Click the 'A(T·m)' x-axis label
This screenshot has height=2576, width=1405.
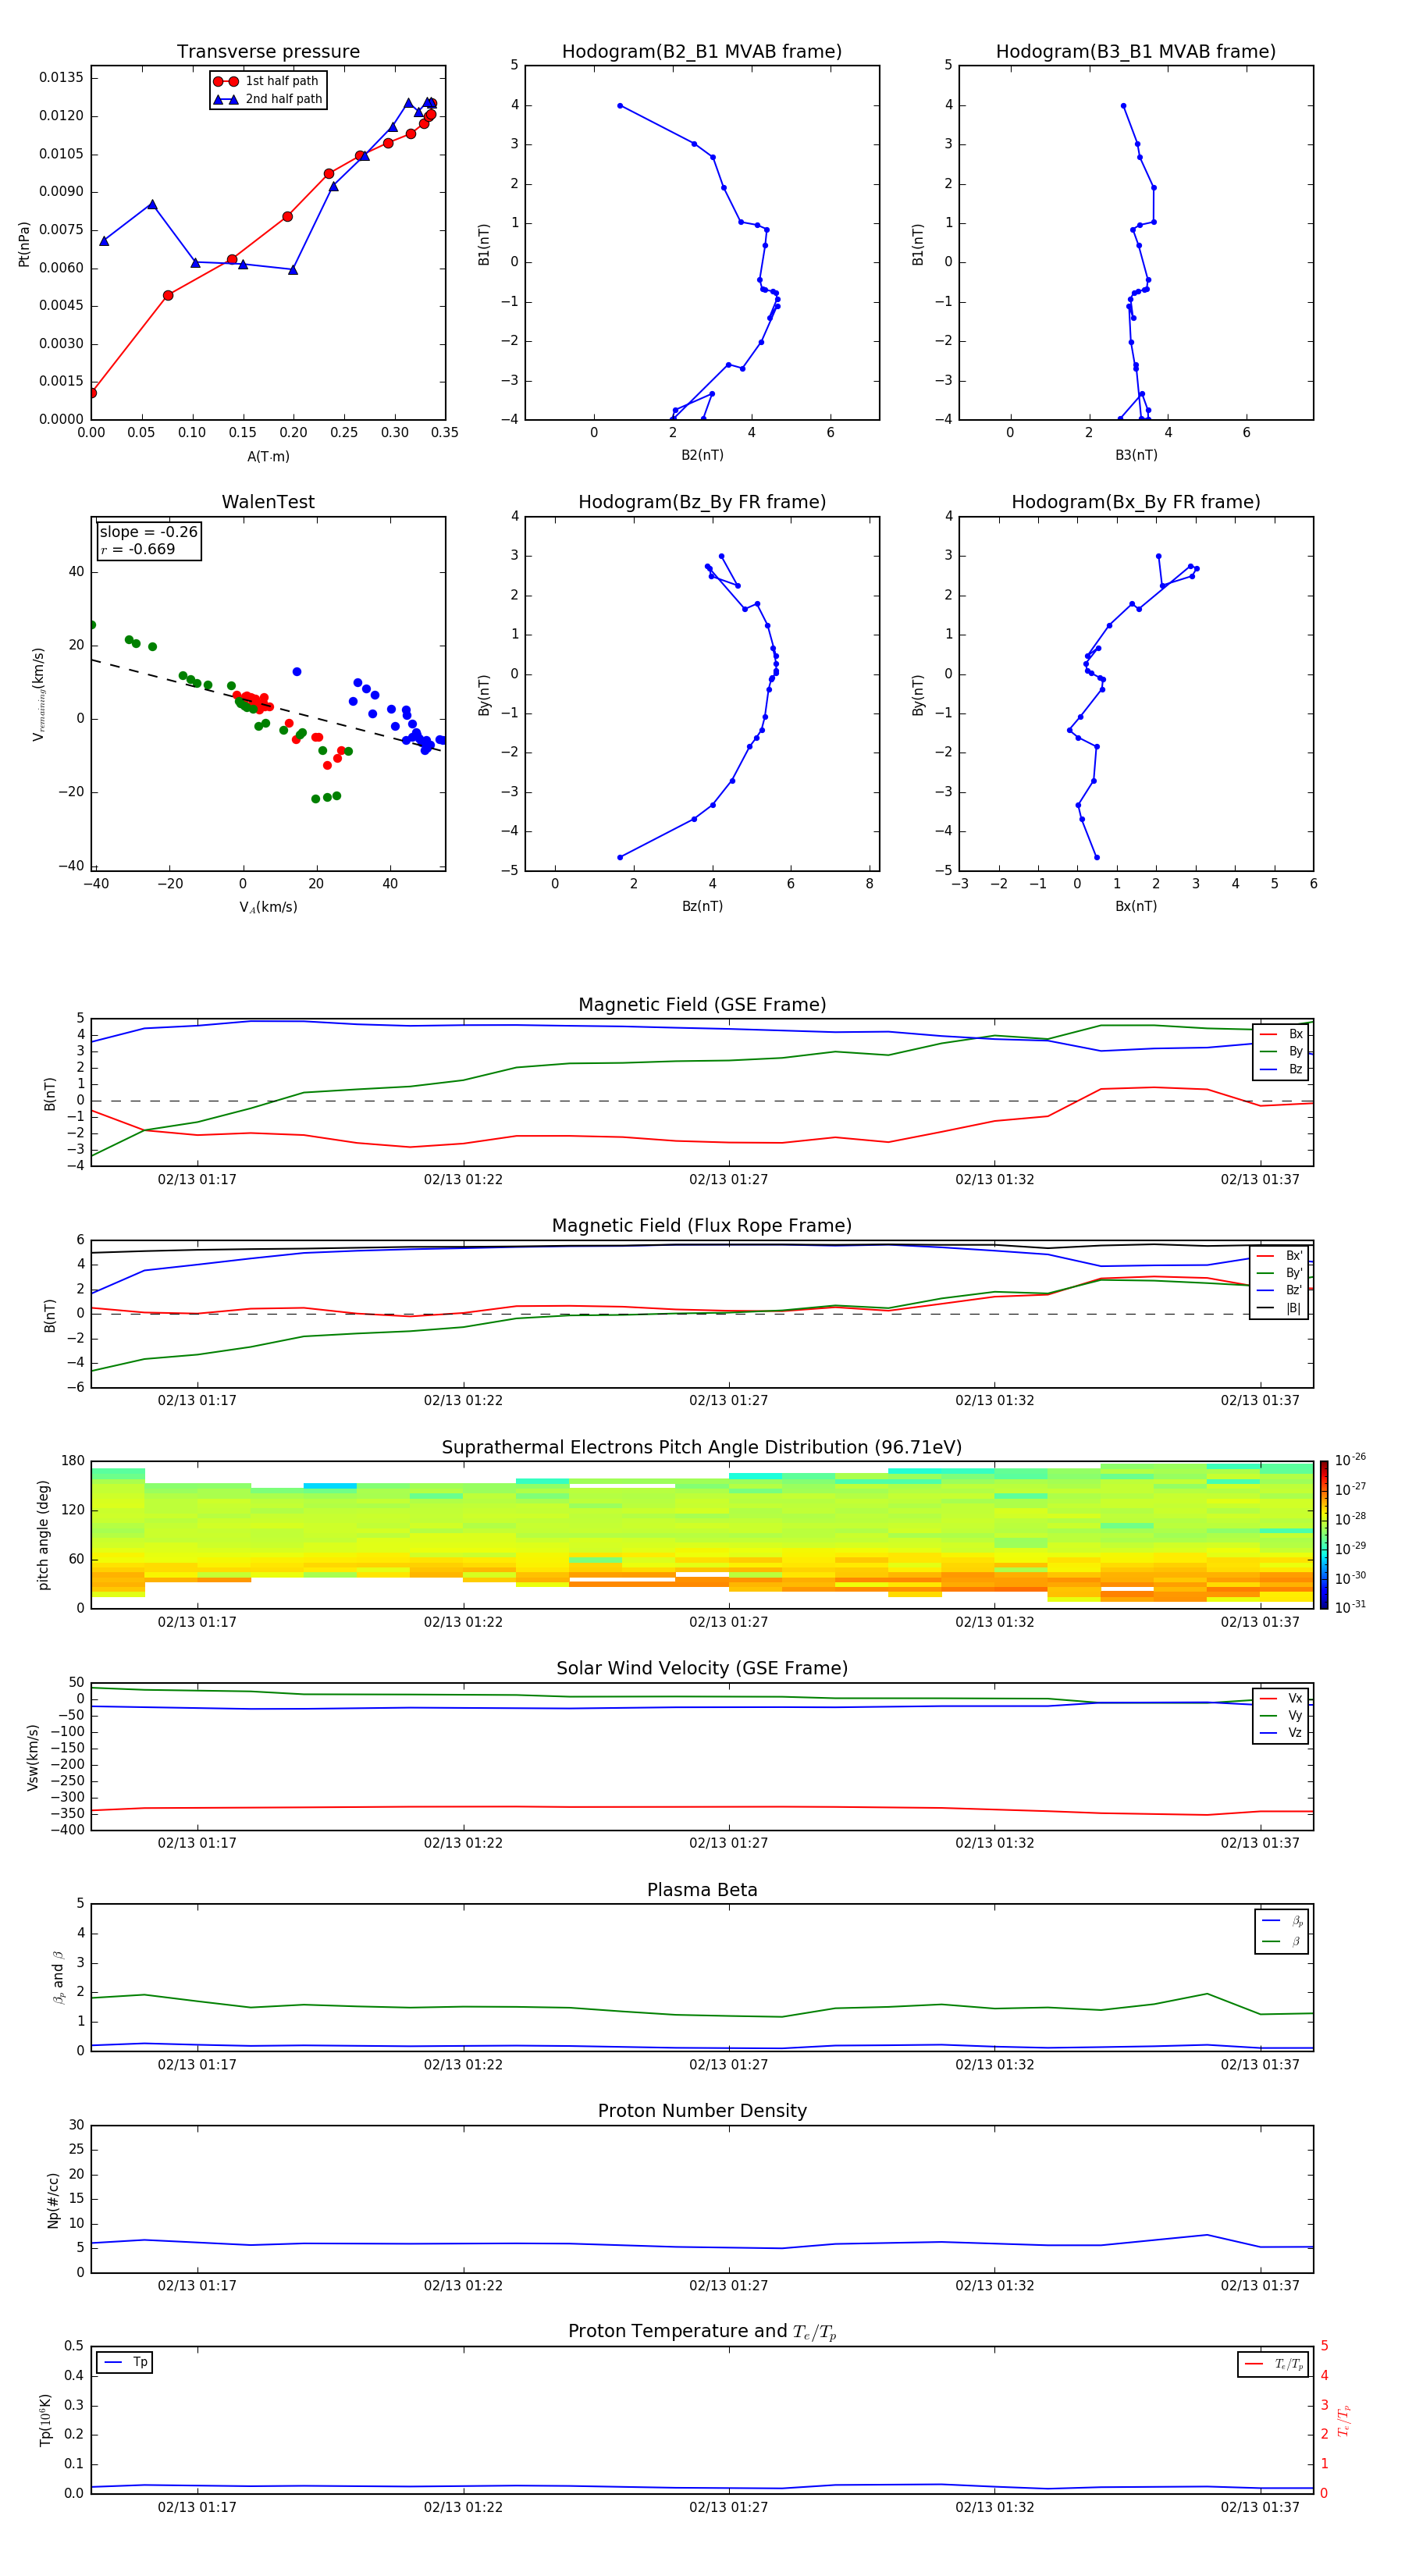268,456
